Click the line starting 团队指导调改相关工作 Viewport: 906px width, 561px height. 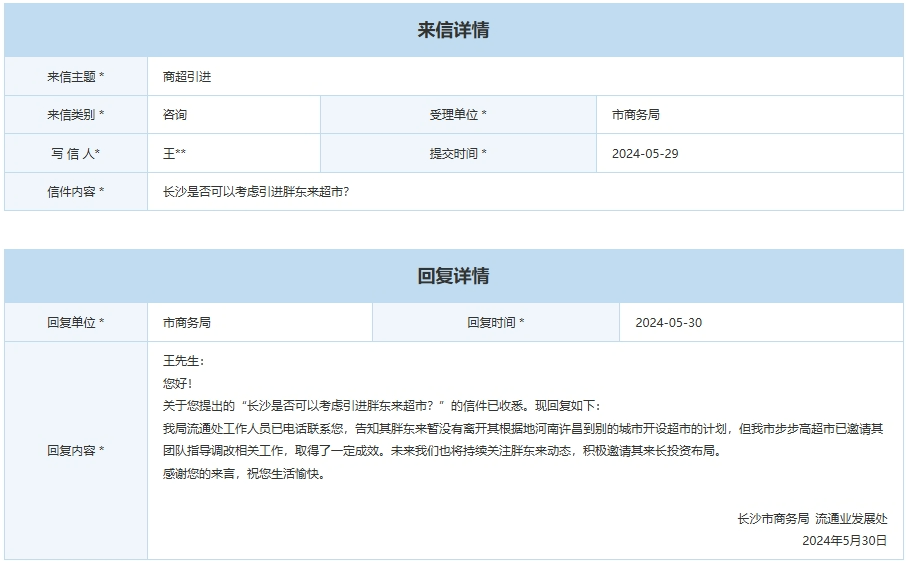[443, 451]
